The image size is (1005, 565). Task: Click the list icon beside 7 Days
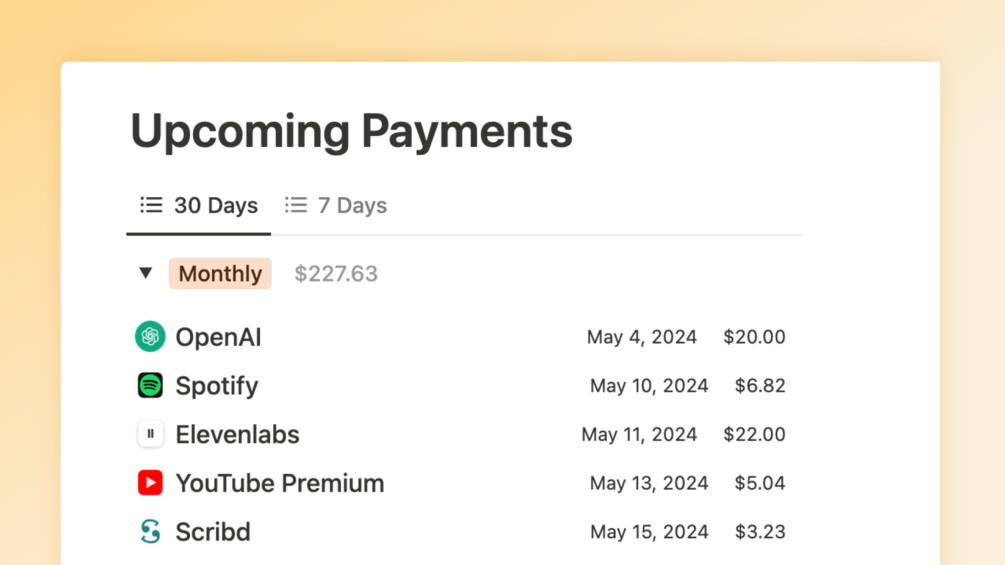[x=295, y=205]
